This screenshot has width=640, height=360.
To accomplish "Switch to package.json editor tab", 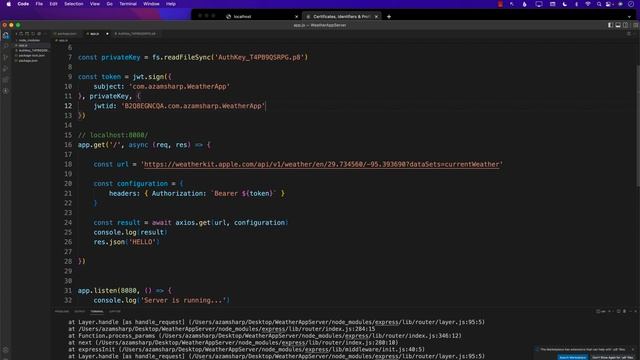I will 66,34.
